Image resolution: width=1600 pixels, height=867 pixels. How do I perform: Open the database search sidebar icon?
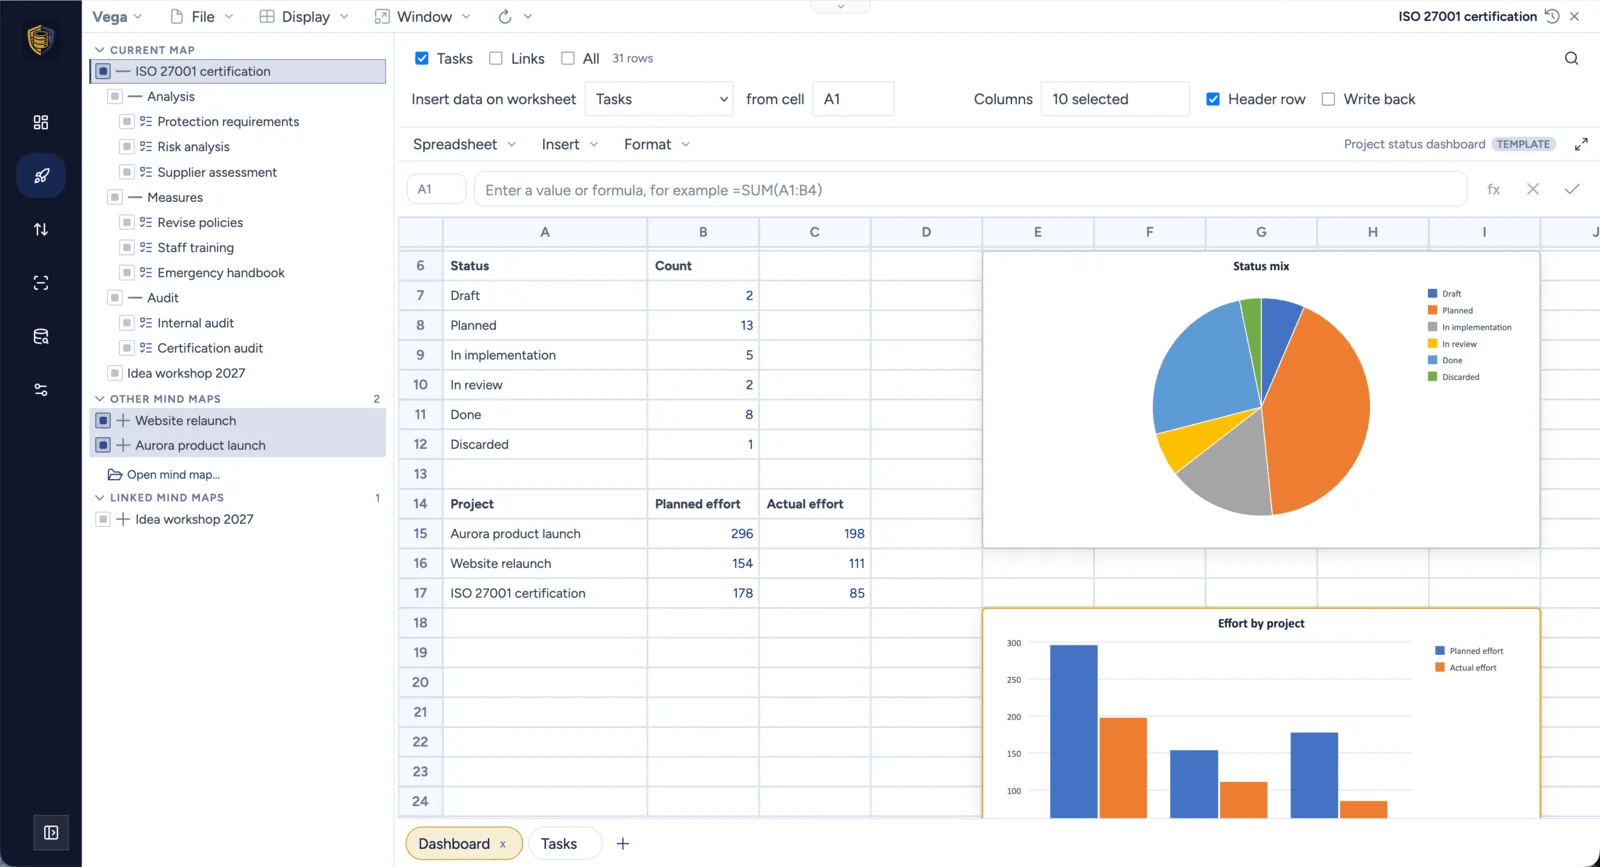pos(41,337)
